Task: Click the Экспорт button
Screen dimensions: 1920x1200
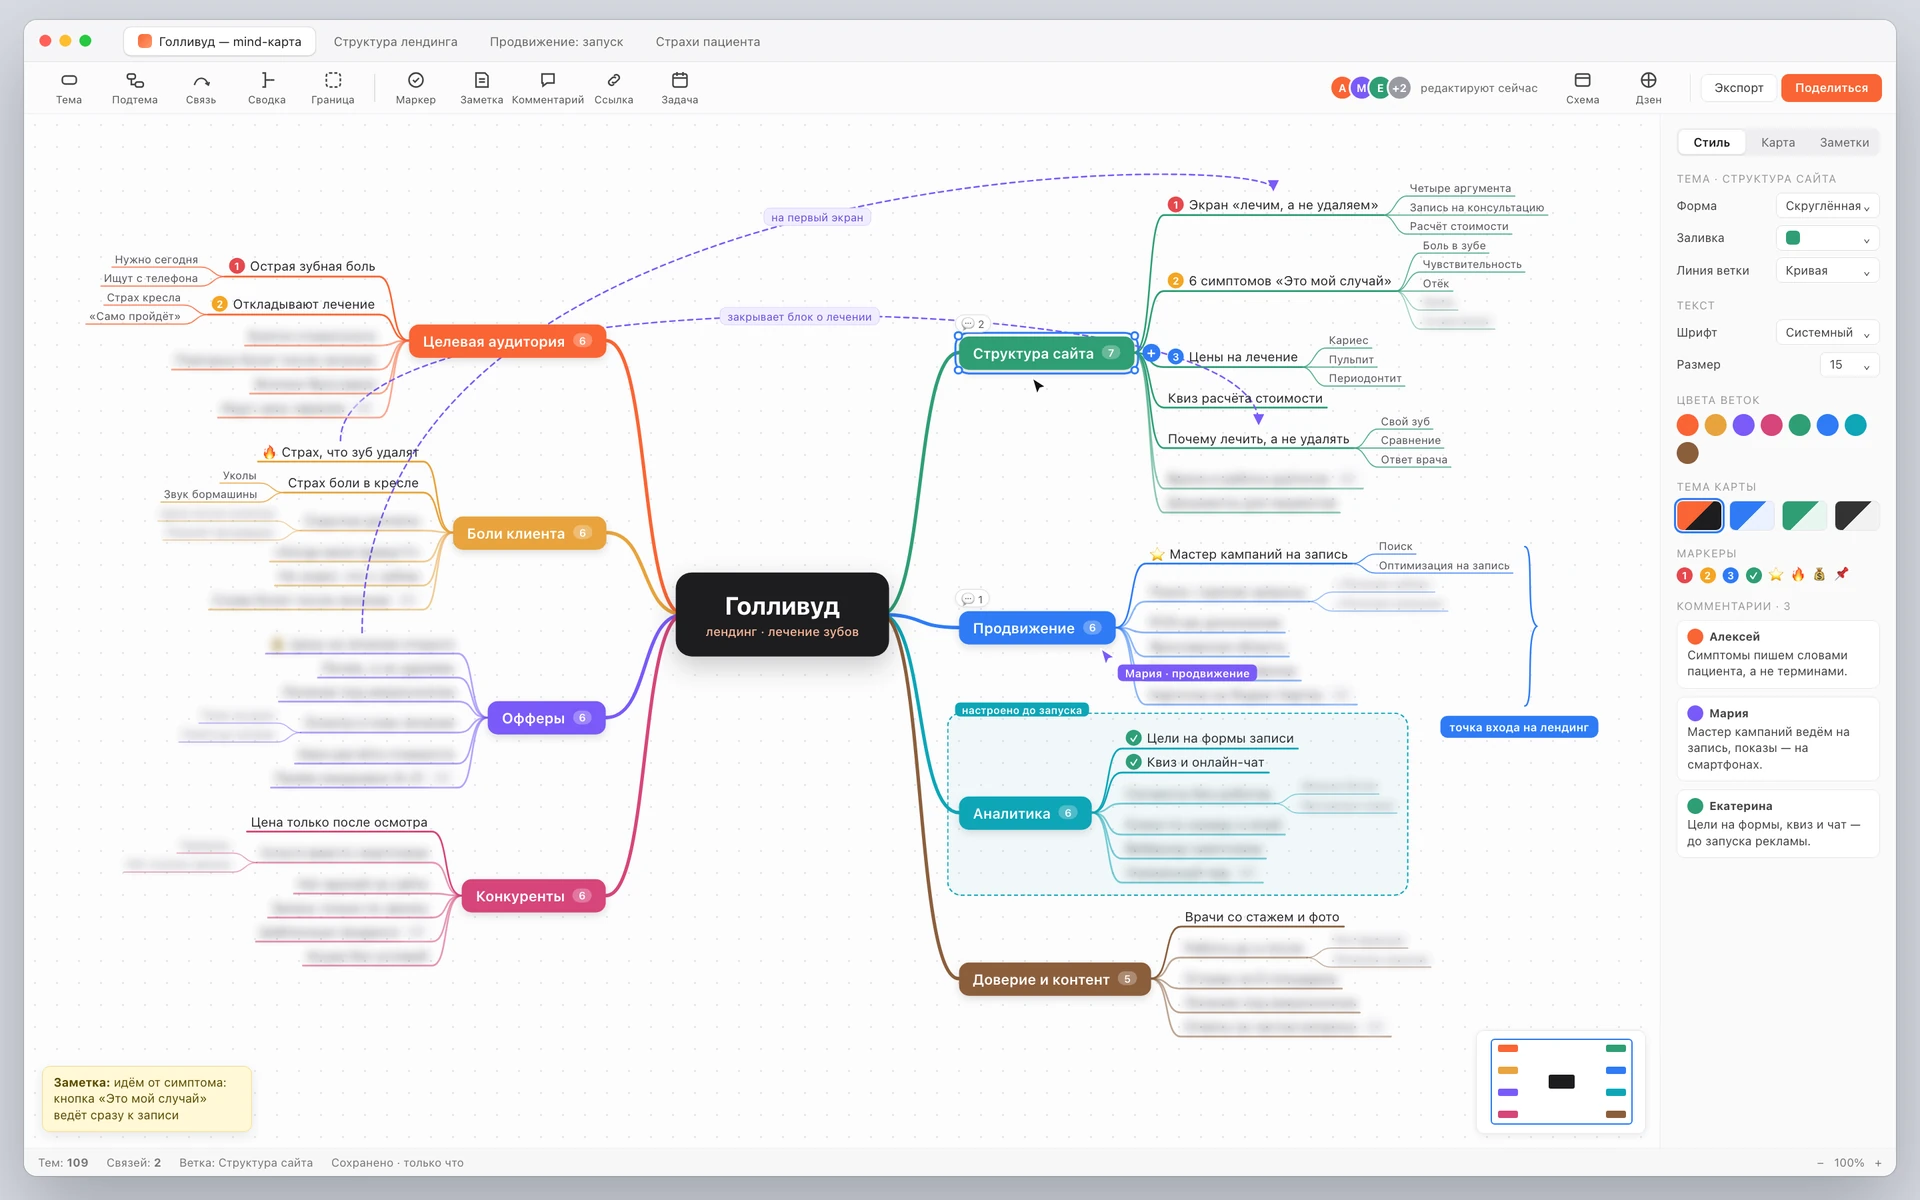Action: click(x=1739, y=88)
